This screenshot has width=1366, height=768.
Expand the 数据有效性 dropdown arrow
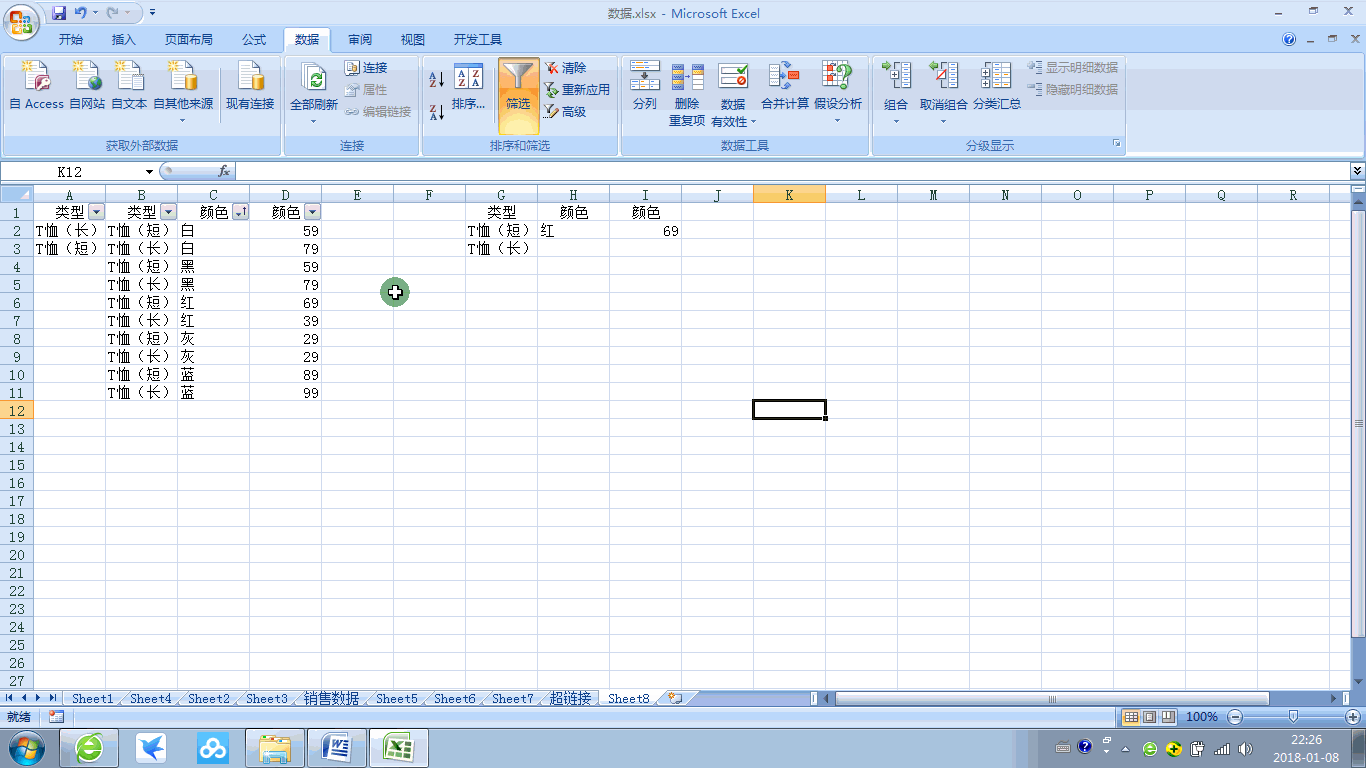point(754,122)
